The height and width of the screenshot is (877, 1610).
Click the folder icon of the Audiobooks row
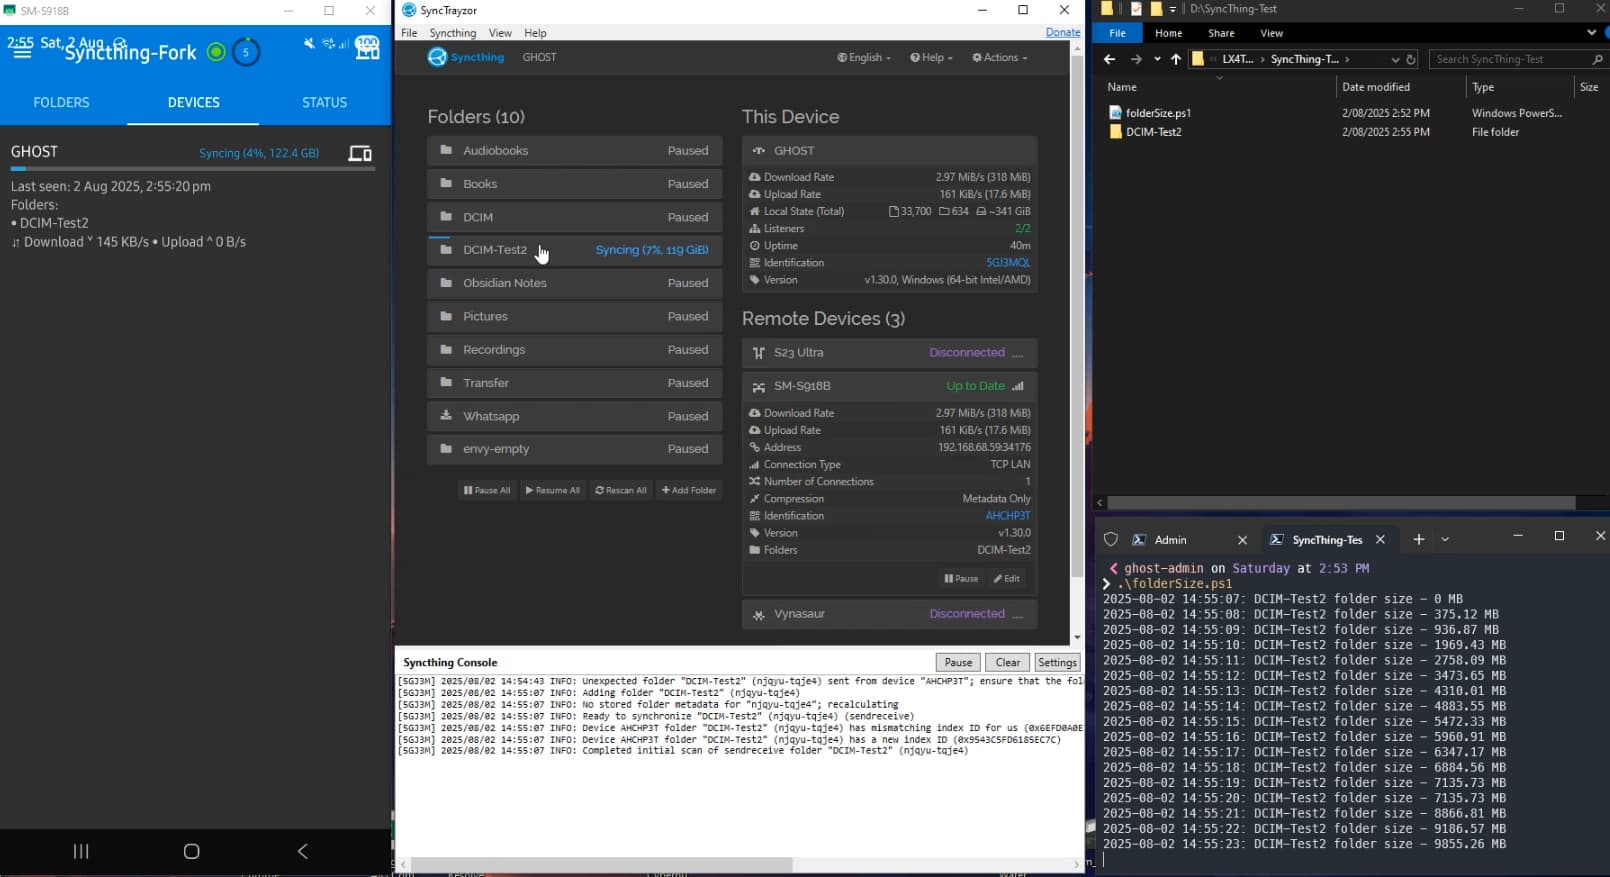446,151
